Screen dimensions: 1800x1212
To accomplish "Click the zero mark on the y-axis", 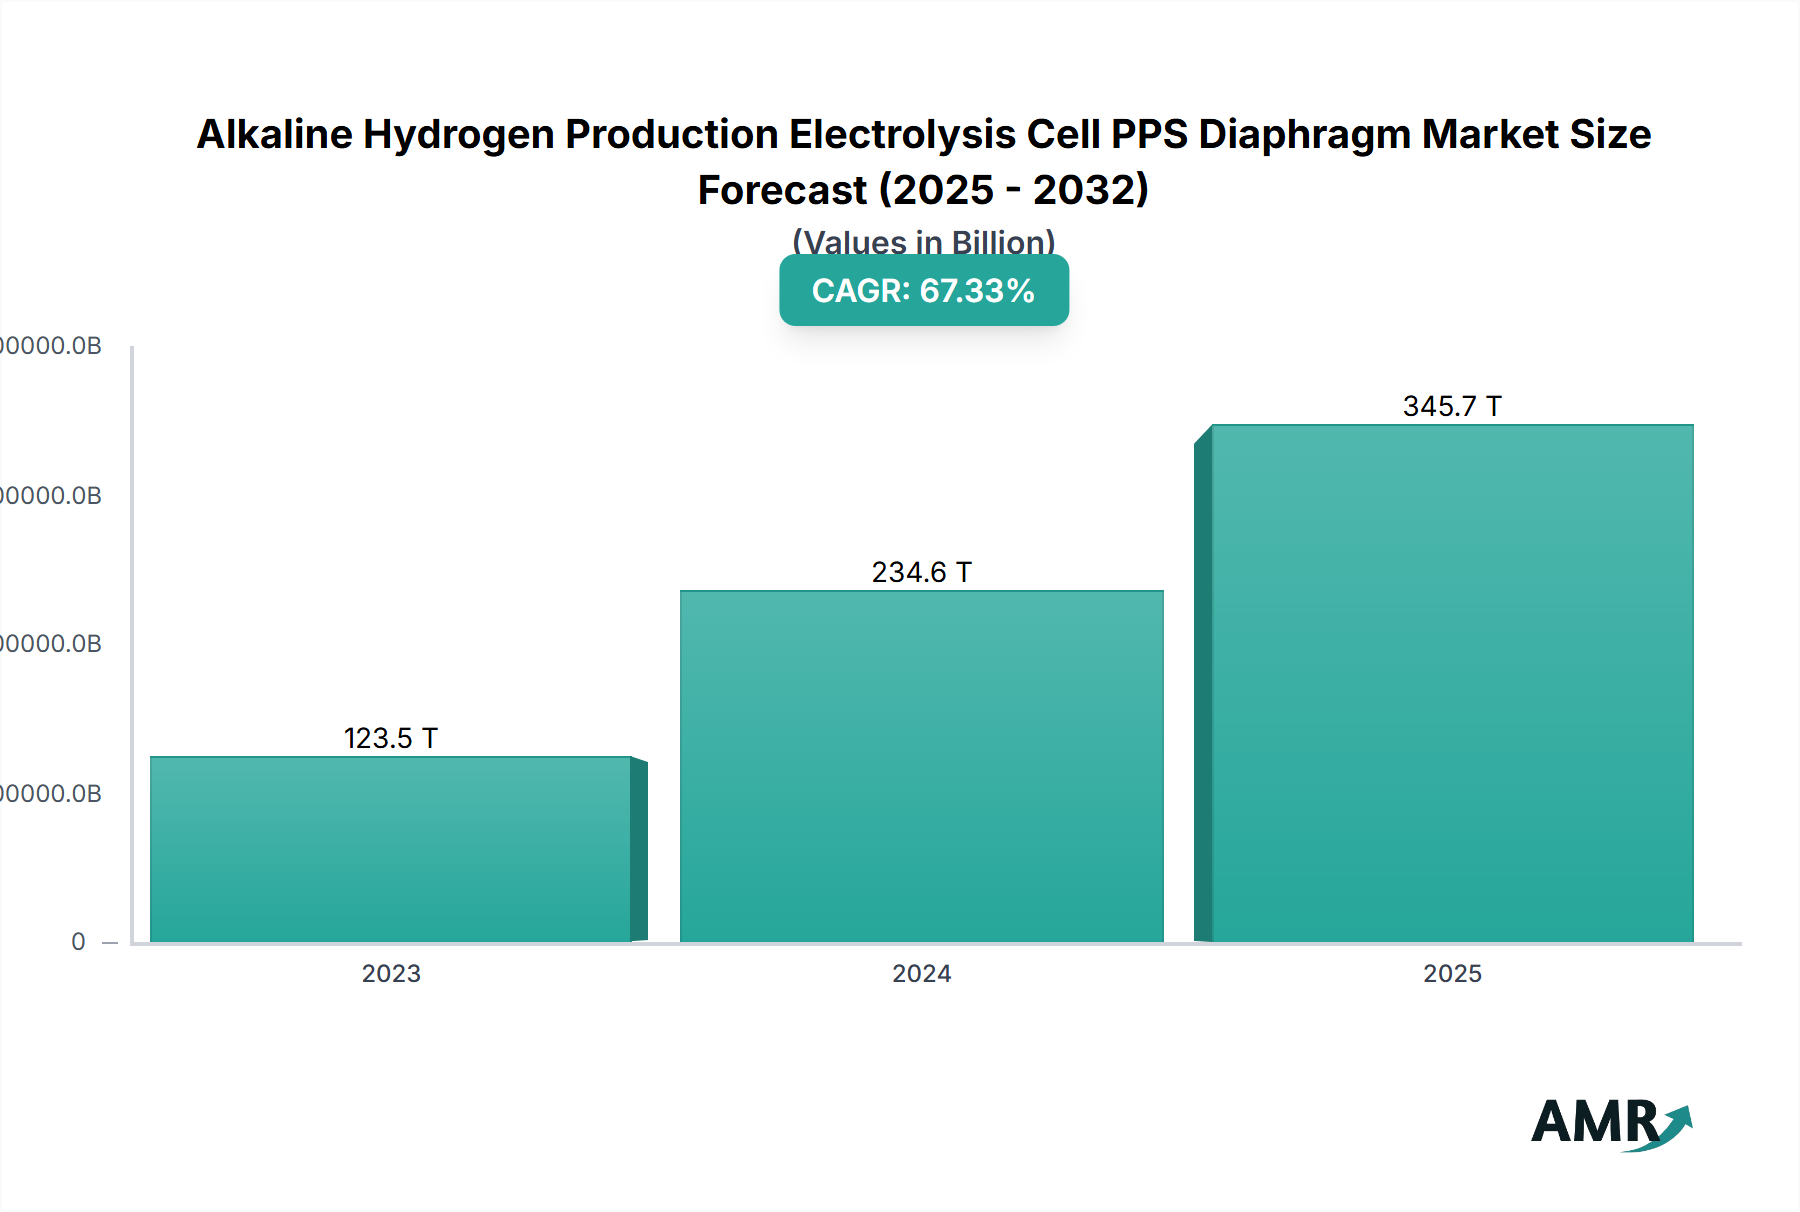I will (76, 941).
